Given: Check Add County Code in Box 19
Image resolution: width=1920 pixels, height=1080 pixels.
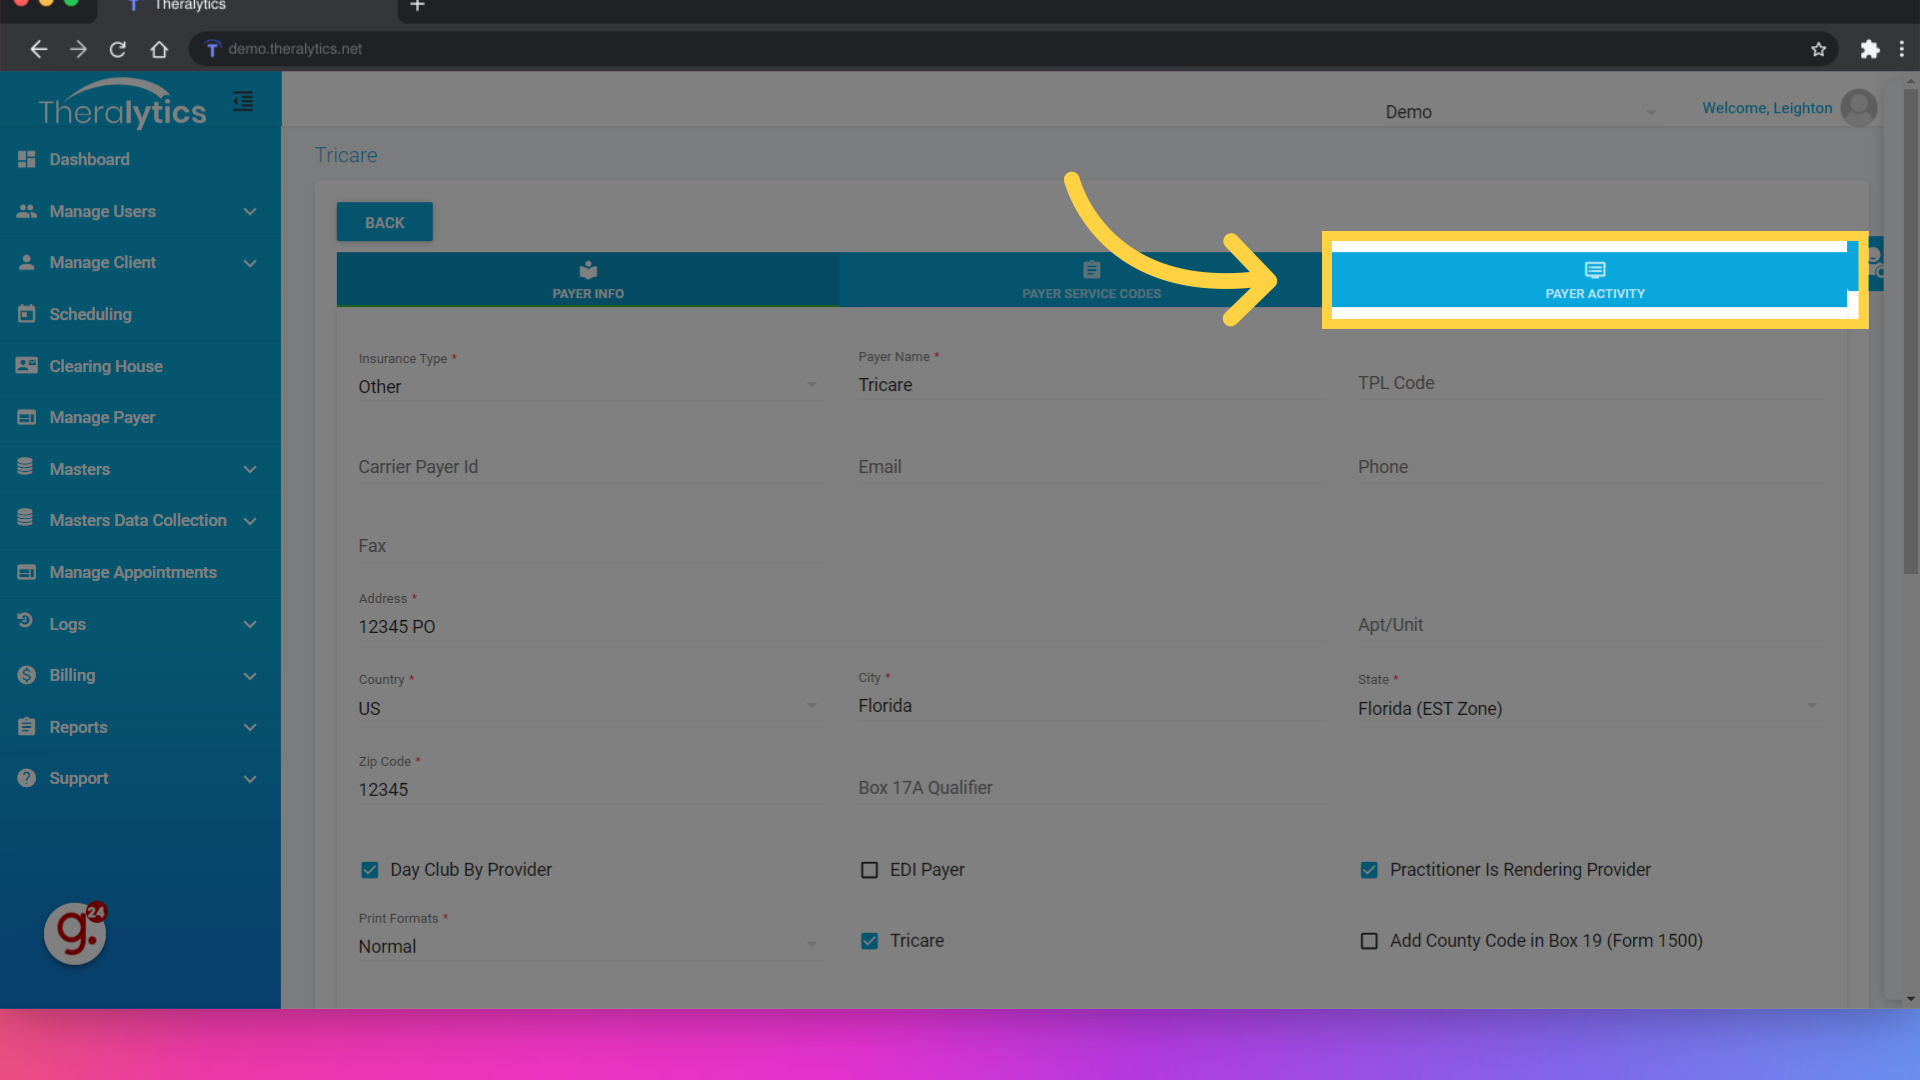Looking at the screenshot, I should tap(1369, 941).
